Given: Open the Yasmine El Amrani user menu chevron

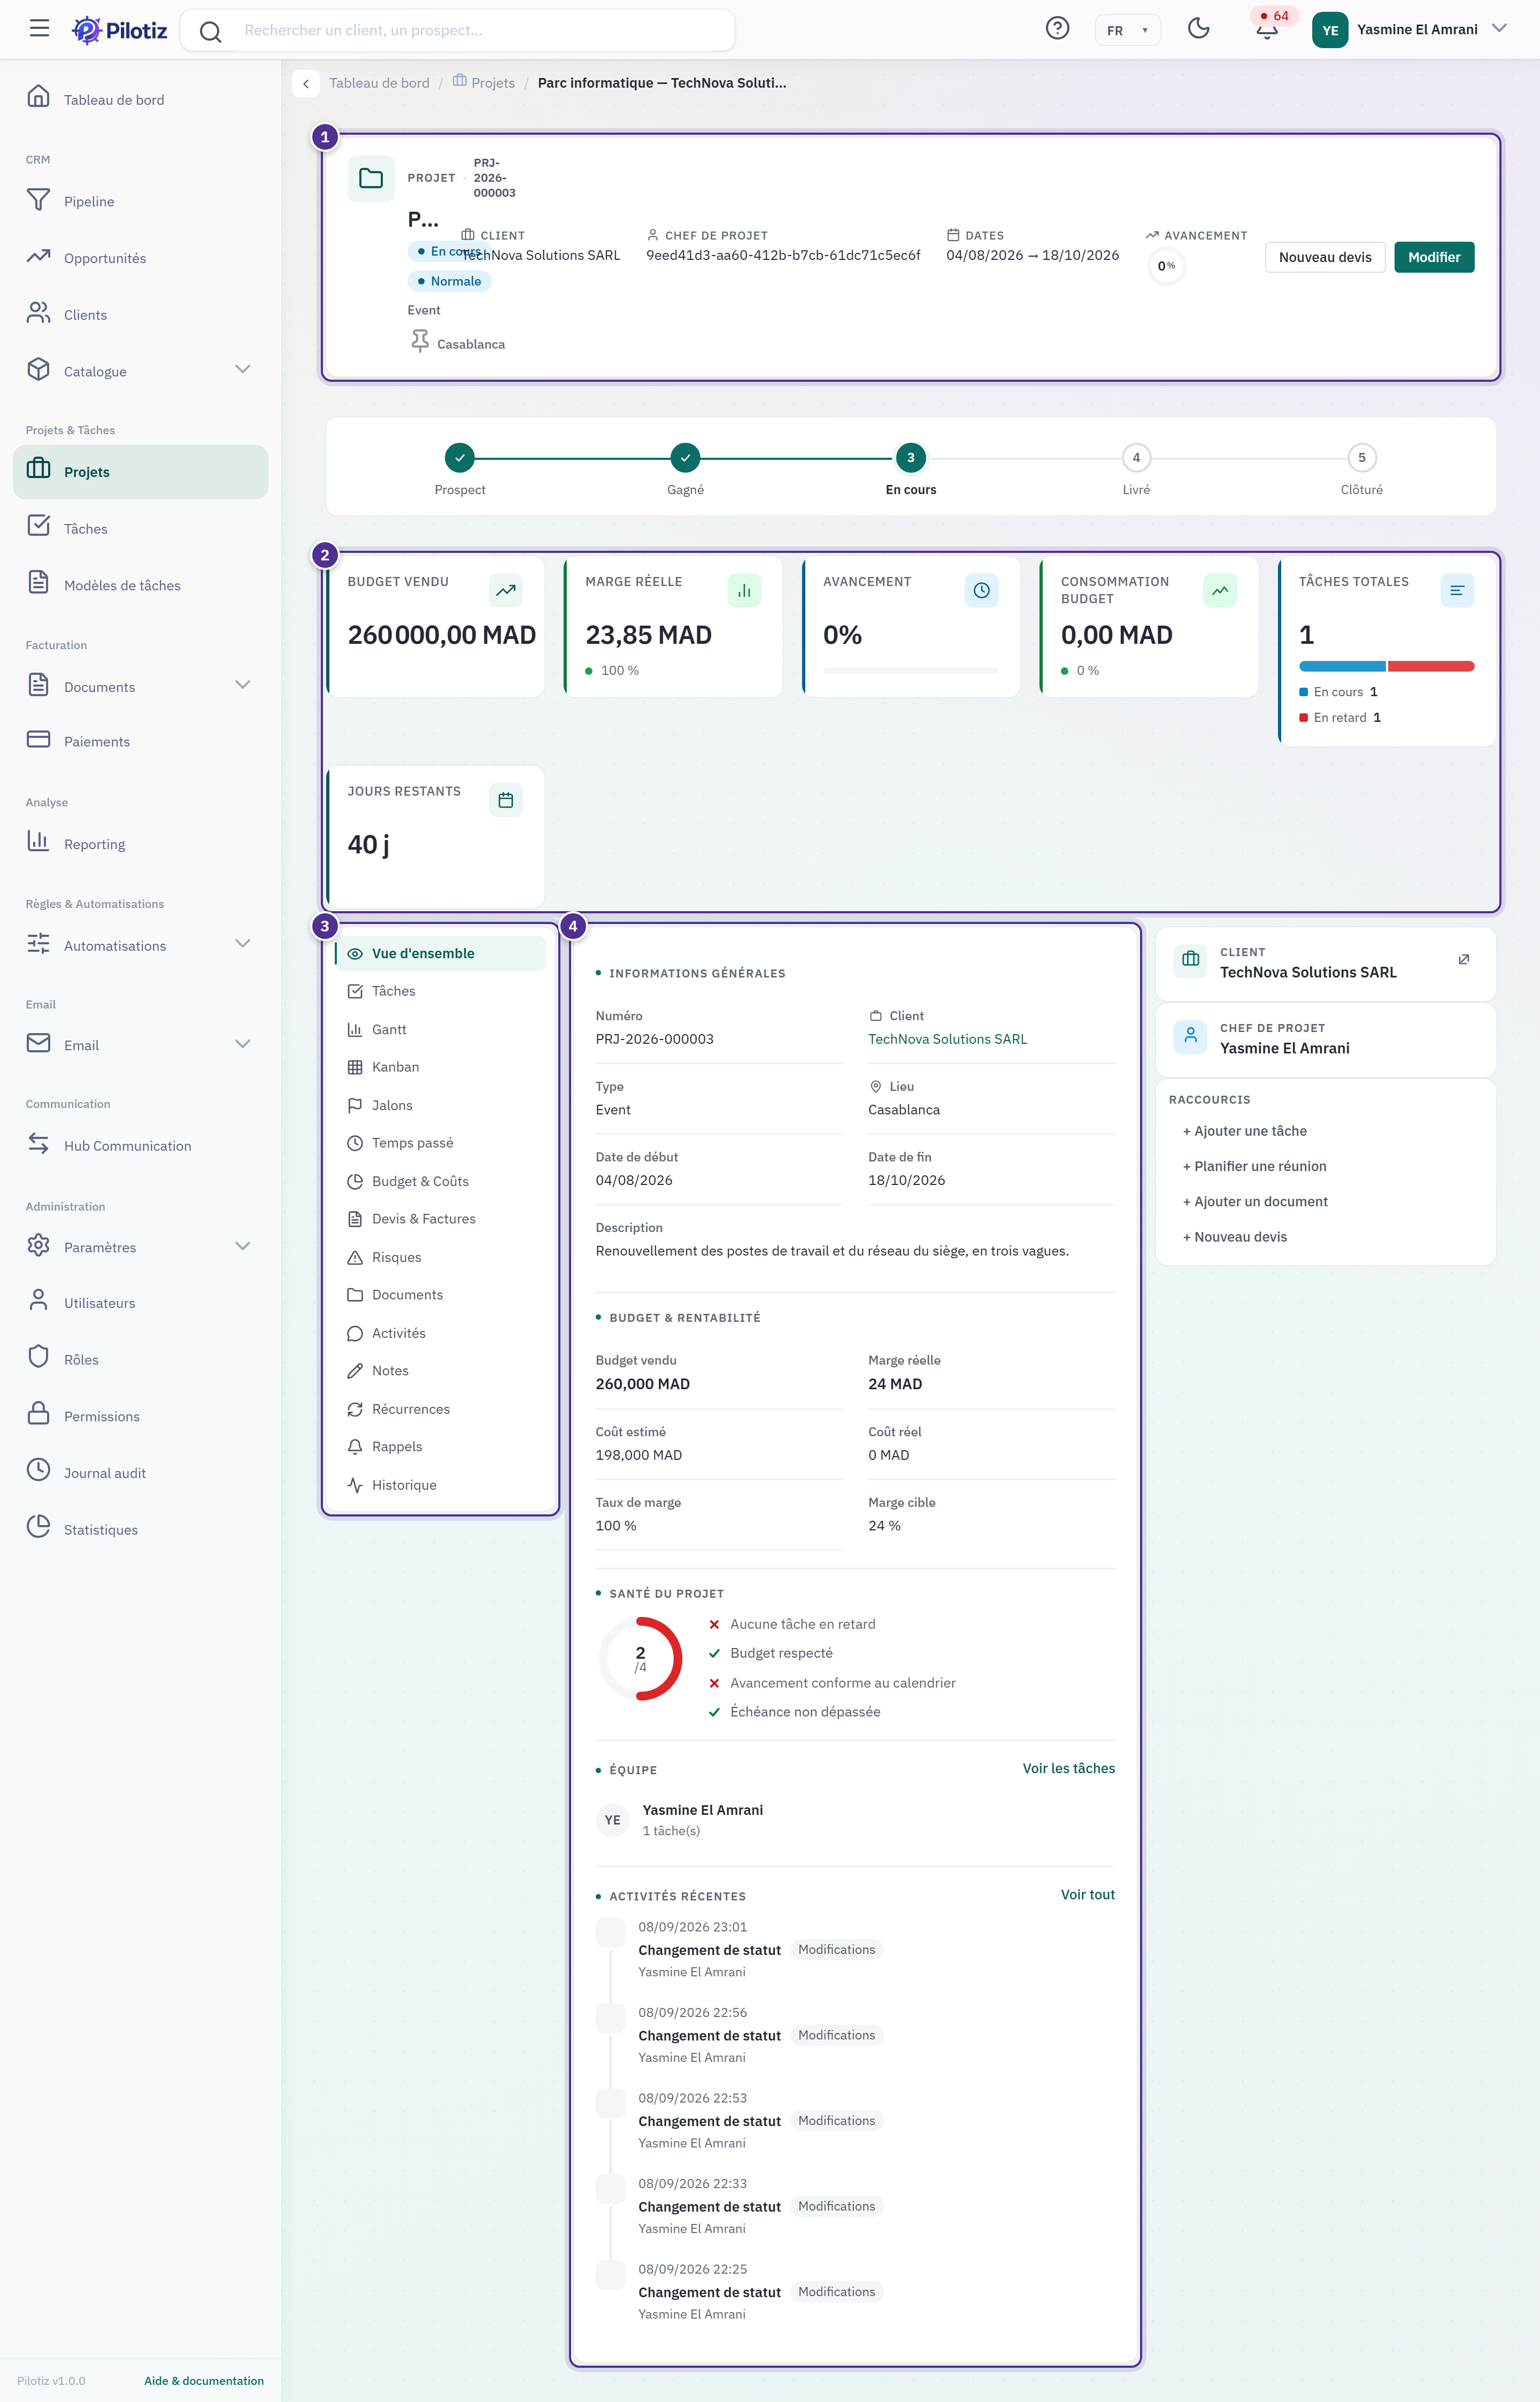Looking at the screenshot, I should coord(1499,29).
